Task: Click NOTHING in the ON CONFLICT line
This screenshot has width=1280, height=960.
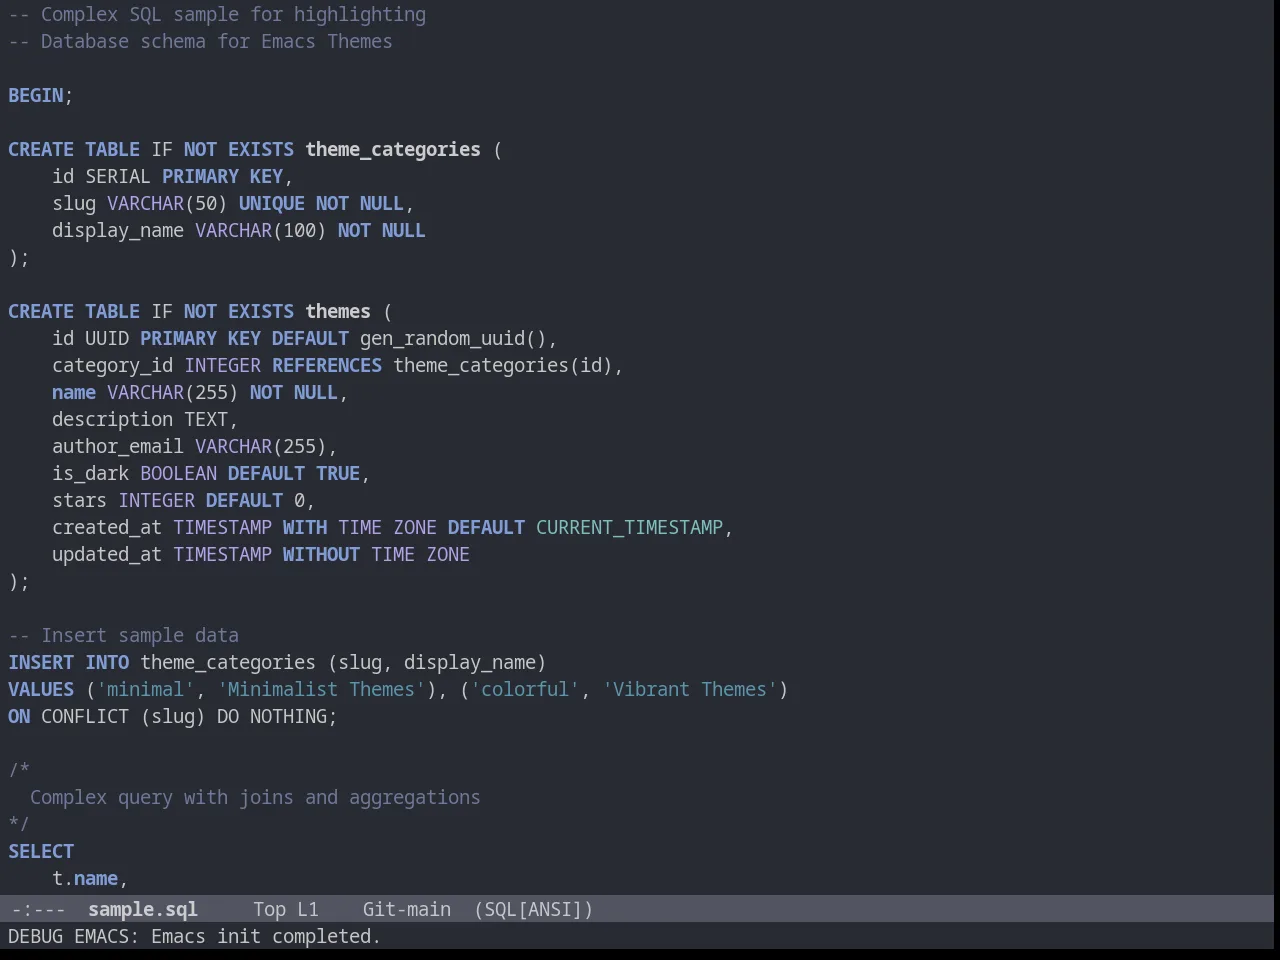Action: tap(288, 716)
